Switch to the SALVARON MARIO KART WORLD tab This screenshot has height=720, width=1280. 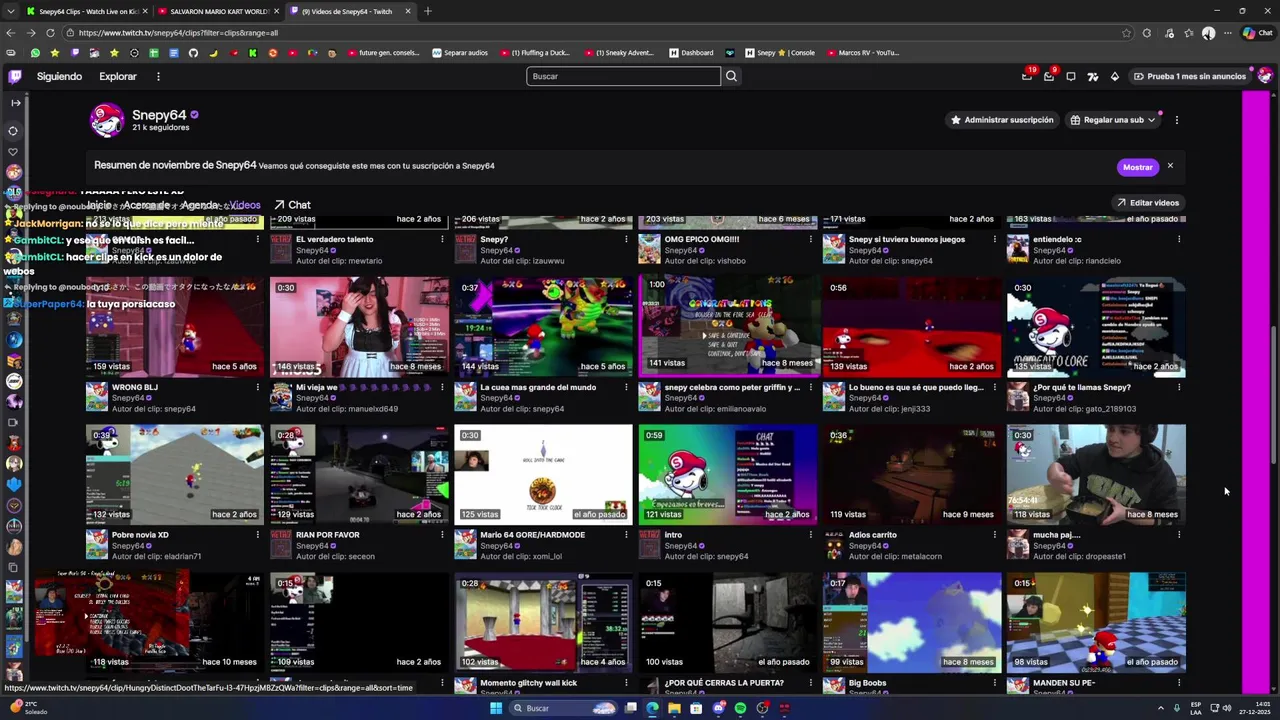point(217,11)
